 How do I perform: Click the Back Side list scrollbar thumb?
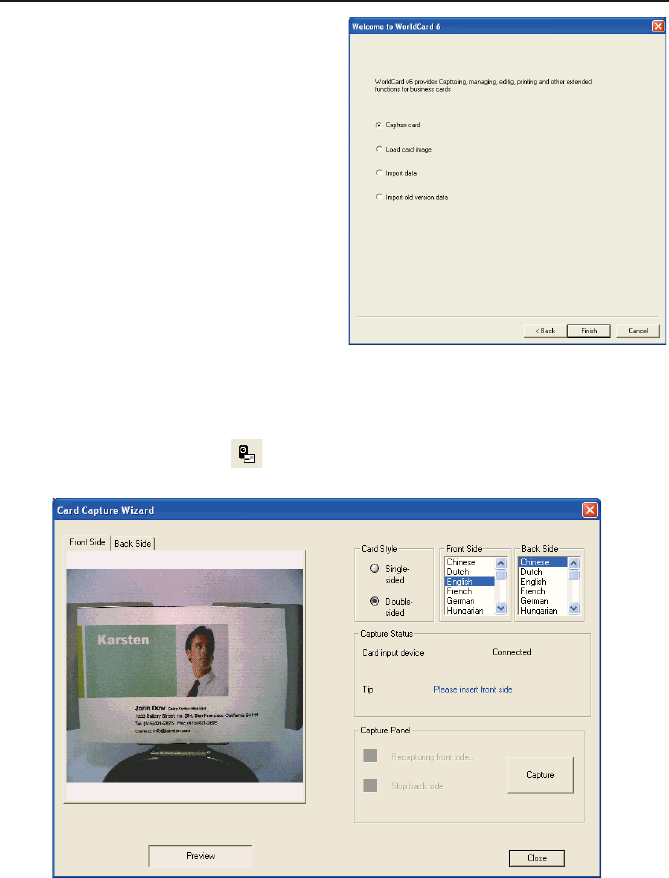(574, 575)
